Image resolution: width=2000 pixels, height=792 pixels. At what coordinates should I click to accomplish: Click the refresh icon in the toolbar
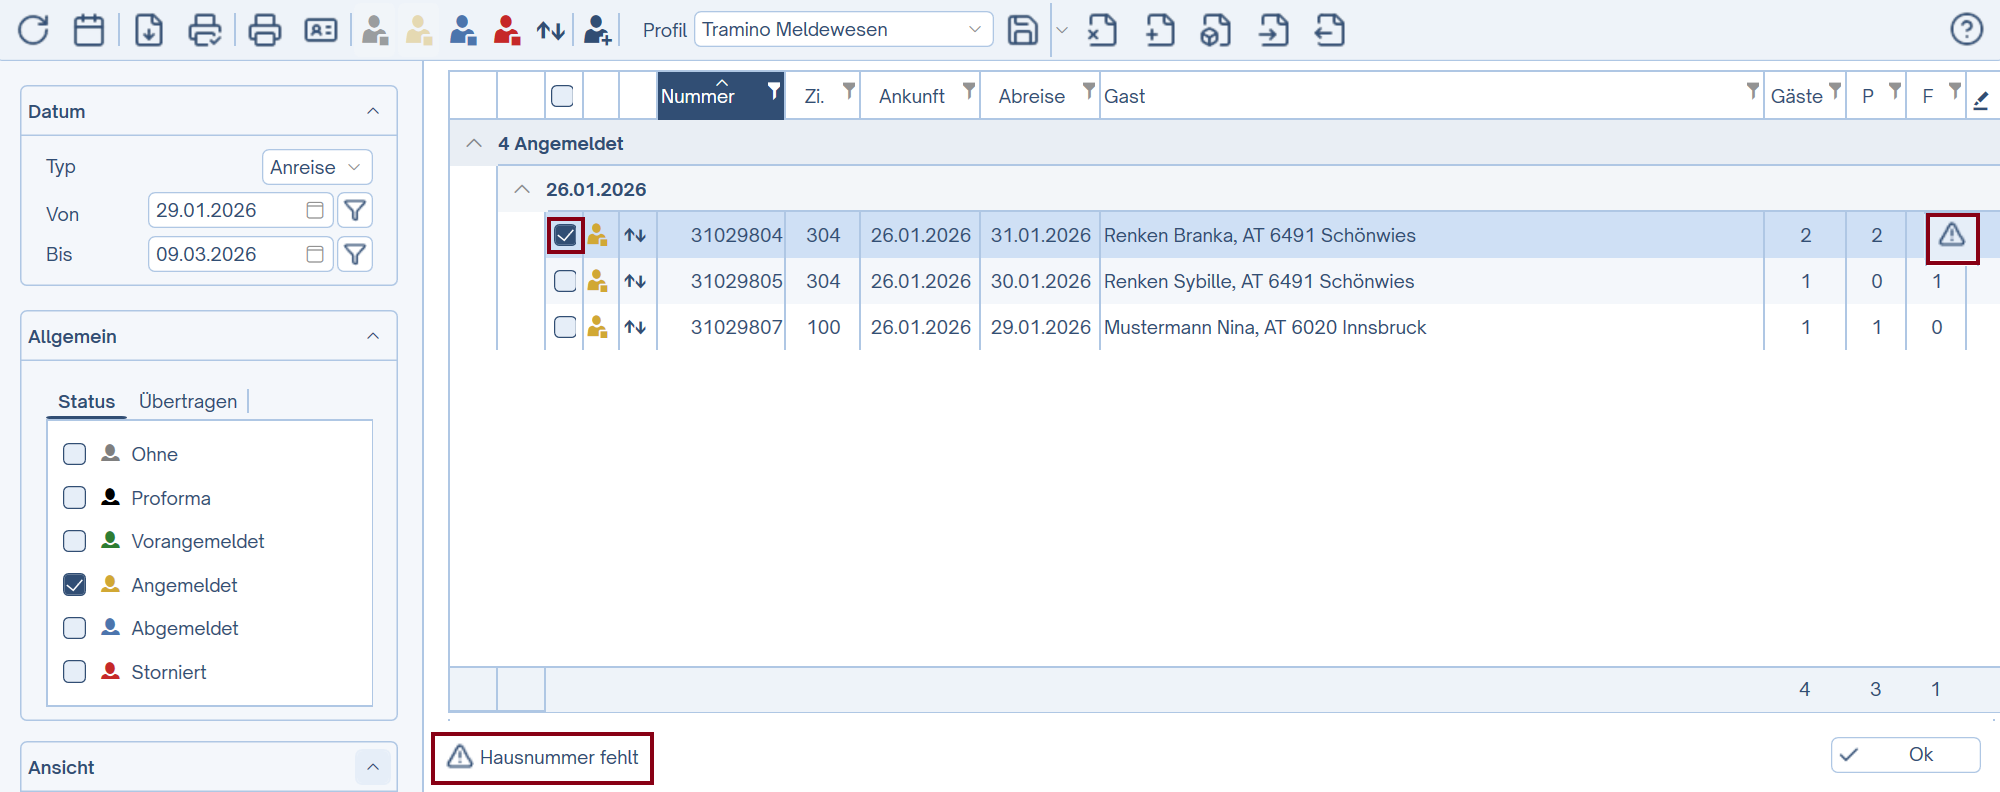coord(33,30)
